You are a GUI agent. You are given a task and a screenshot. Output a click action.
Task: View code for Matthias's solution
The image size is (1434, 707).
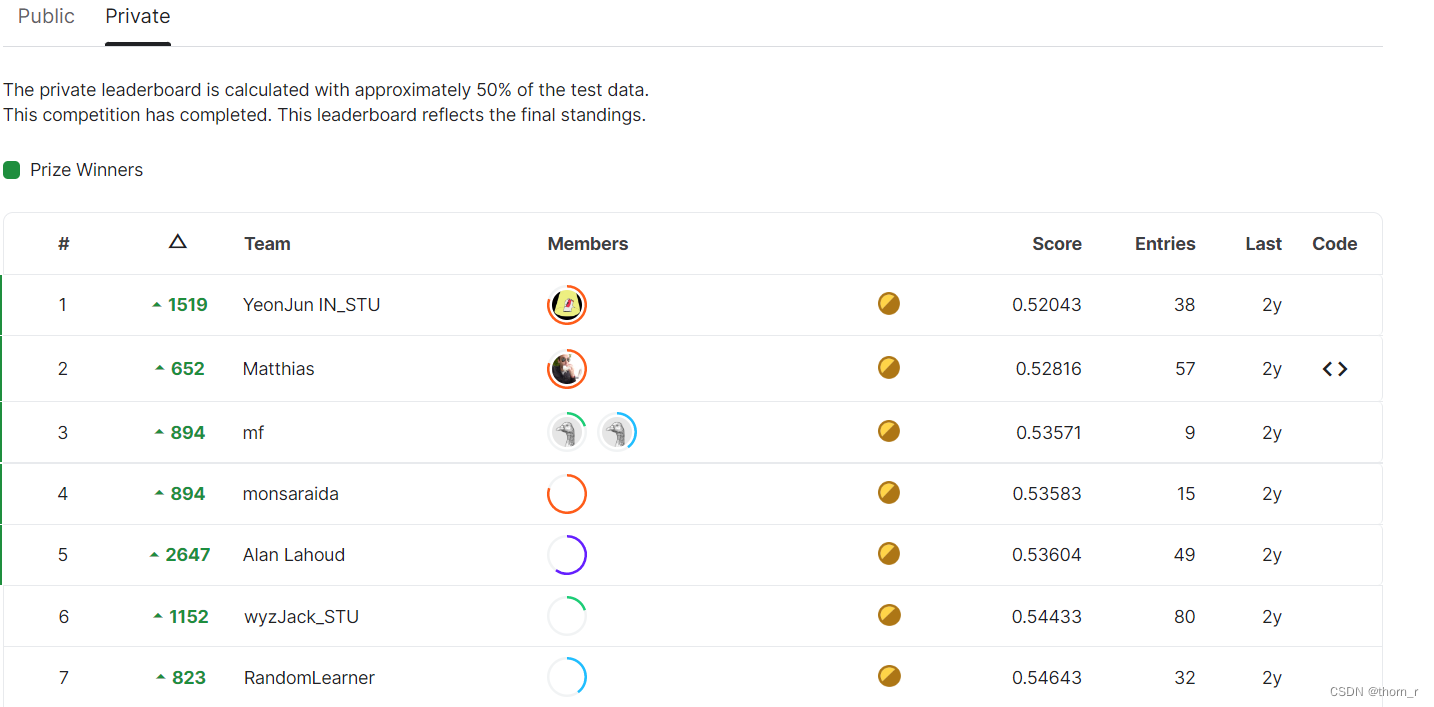(1335, 369)
